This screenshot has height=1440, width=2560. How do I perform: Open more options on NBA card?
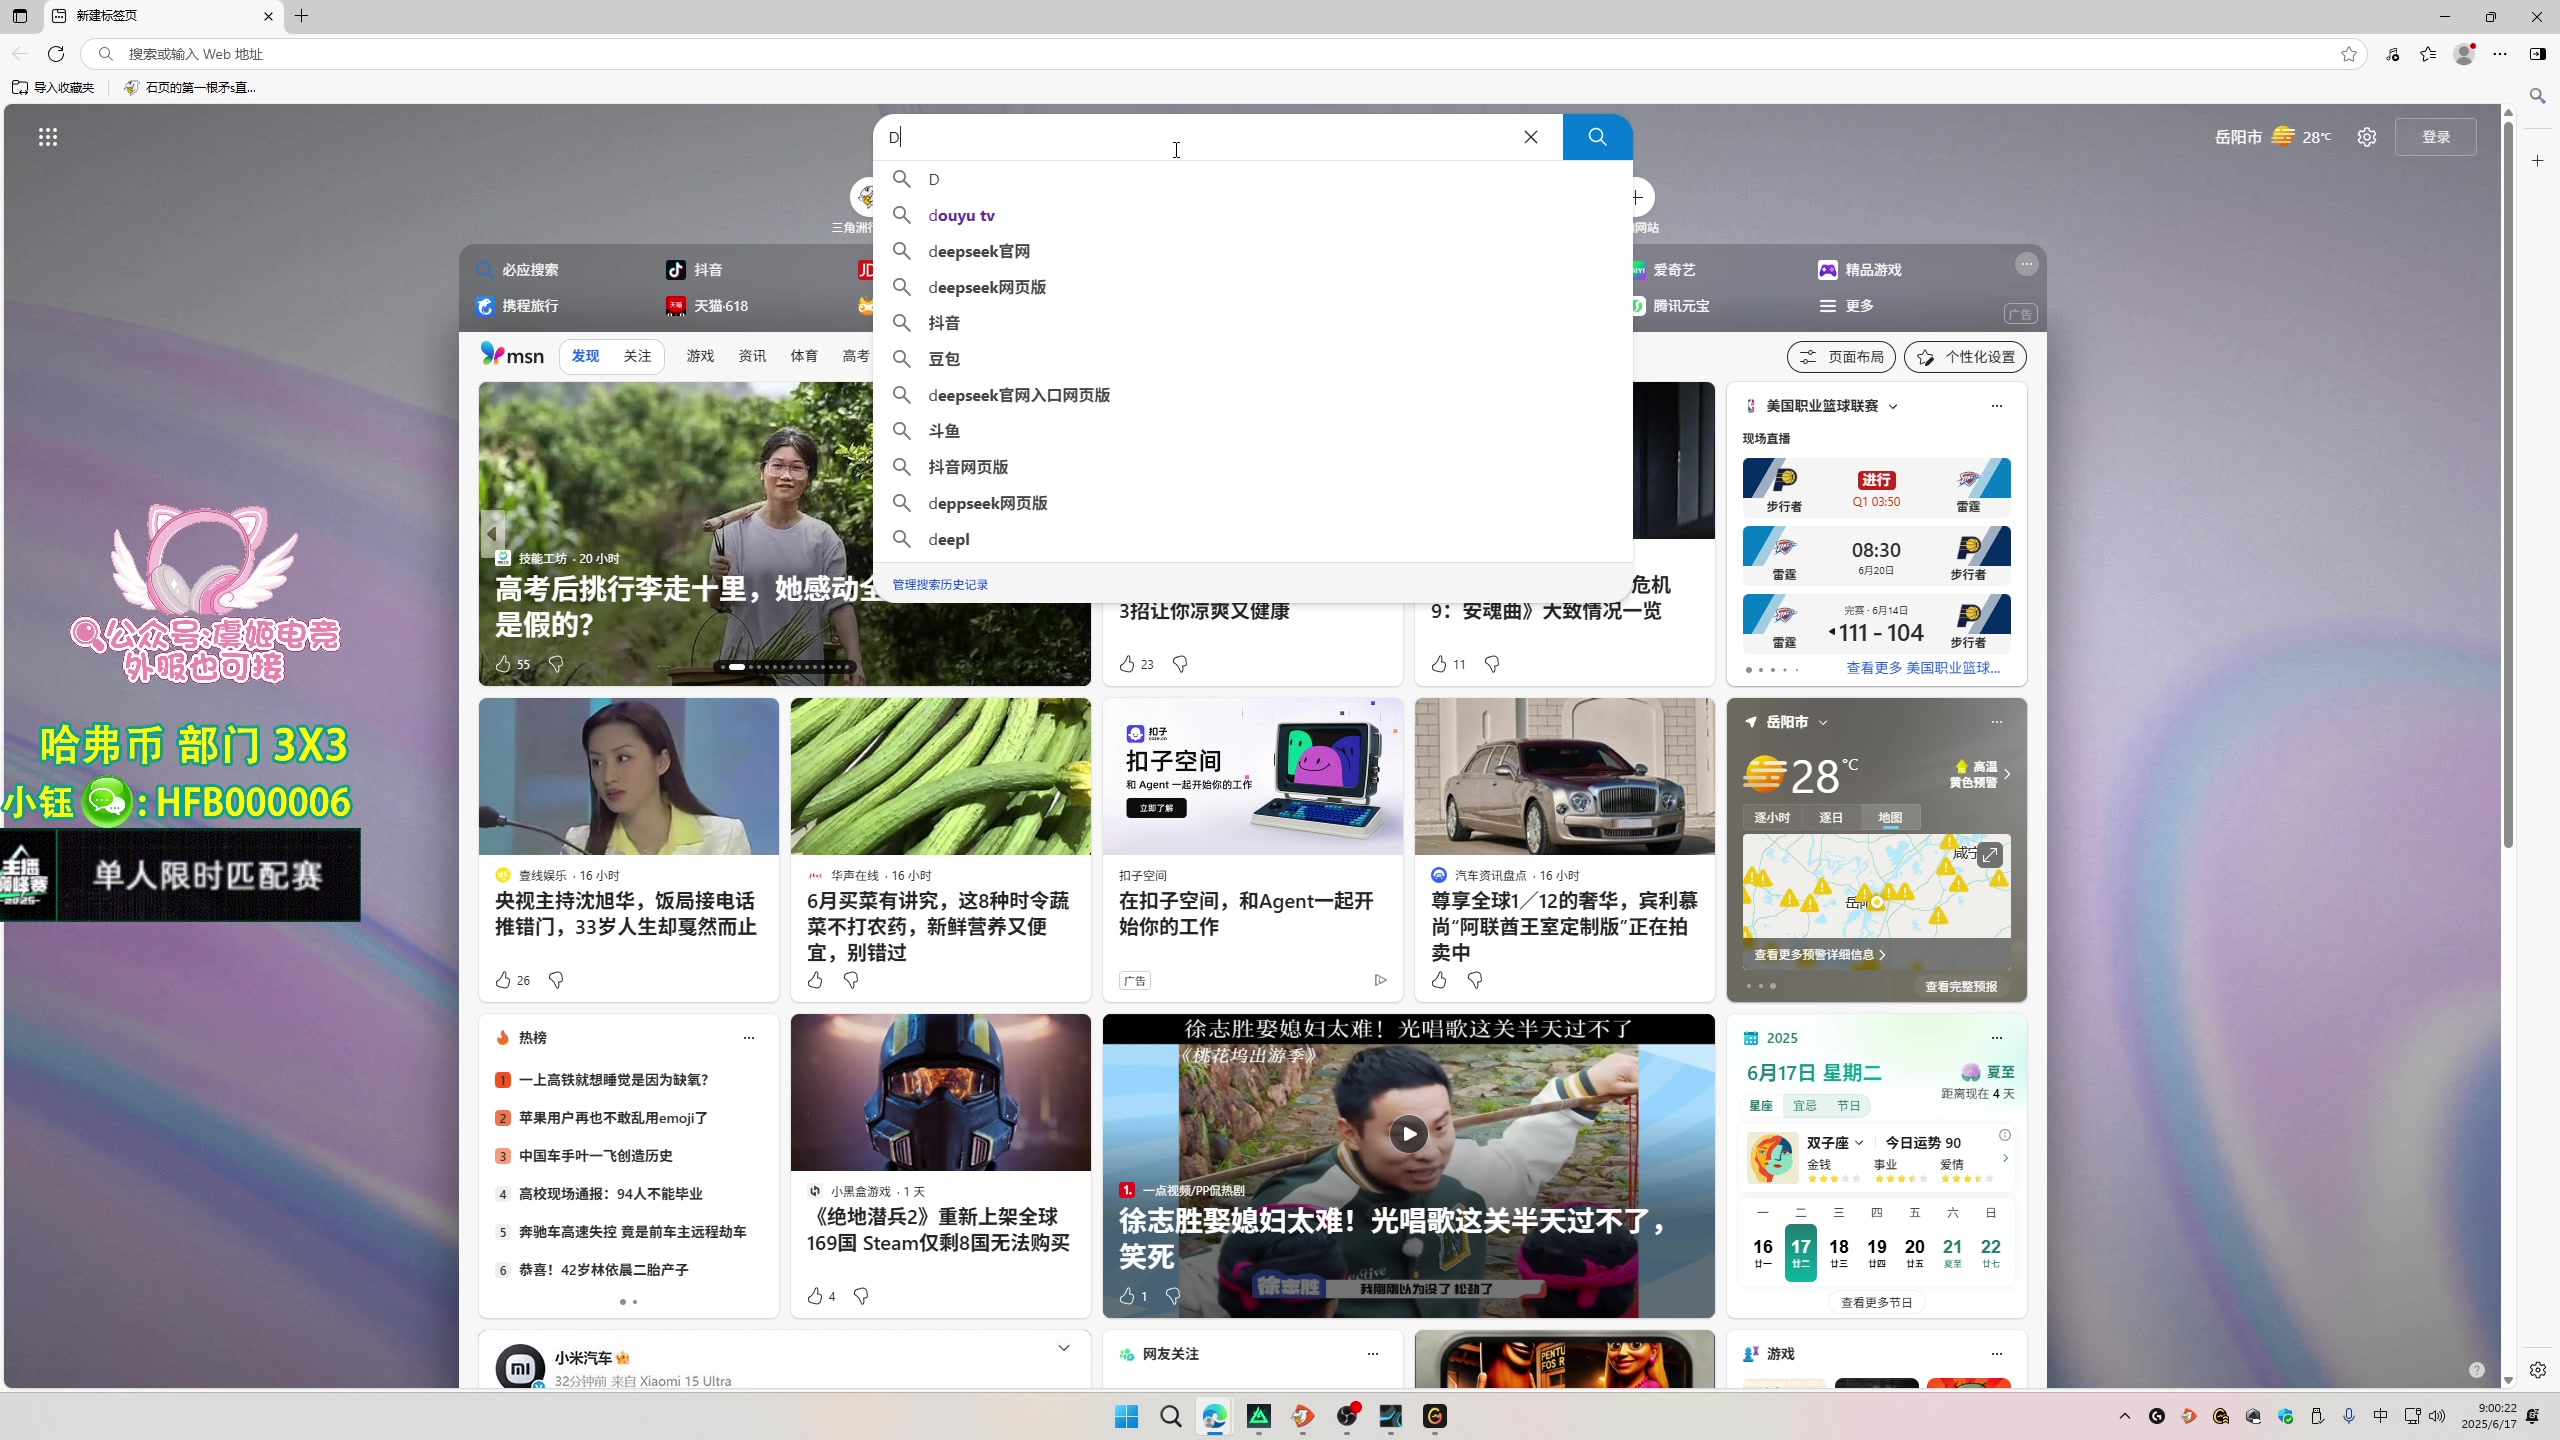point(1997,406)
